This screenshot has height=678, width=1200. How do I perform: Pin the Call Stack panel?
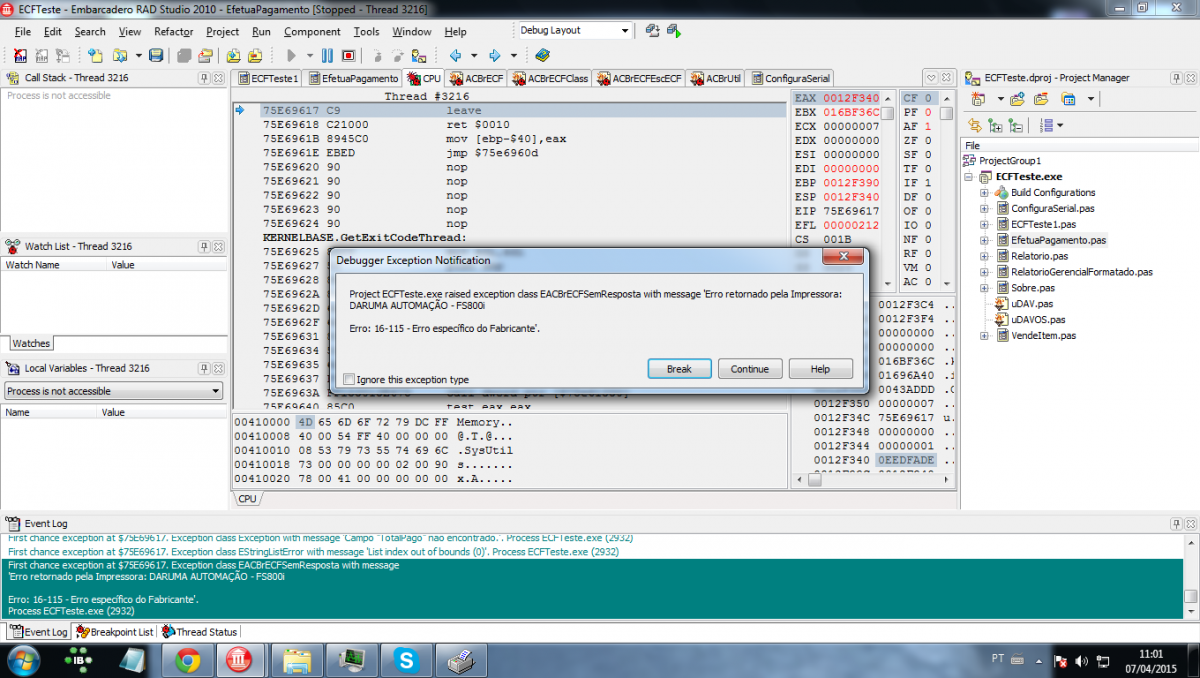[203, 78]
